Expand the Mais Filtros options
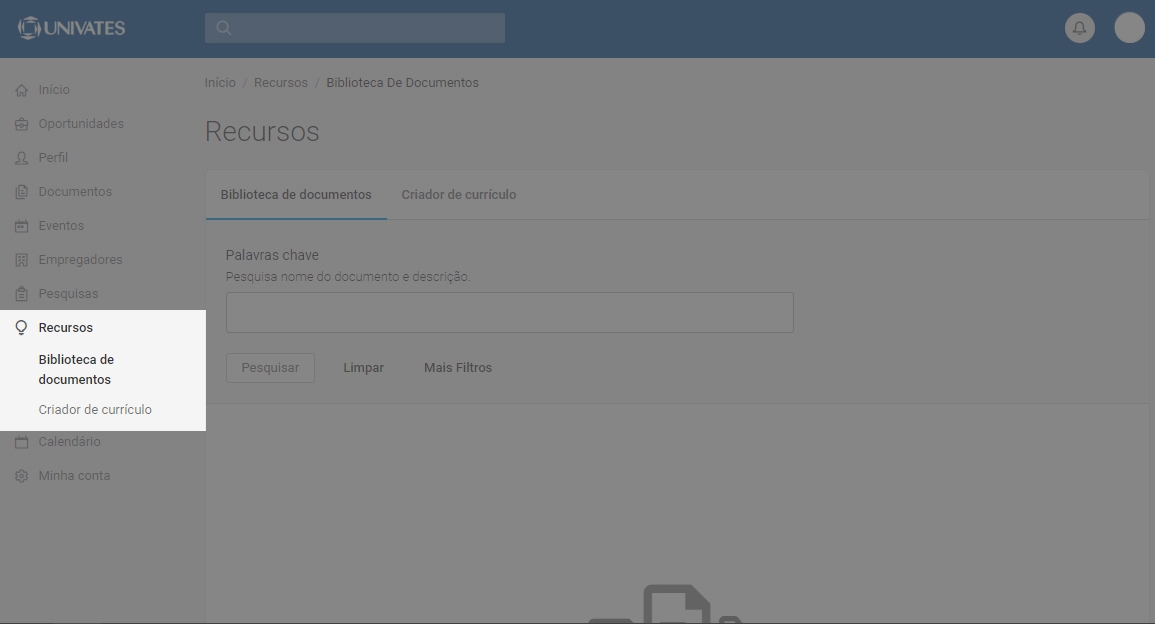The image size is (1155, 624). pyautogui.click(x=457, y=368)
